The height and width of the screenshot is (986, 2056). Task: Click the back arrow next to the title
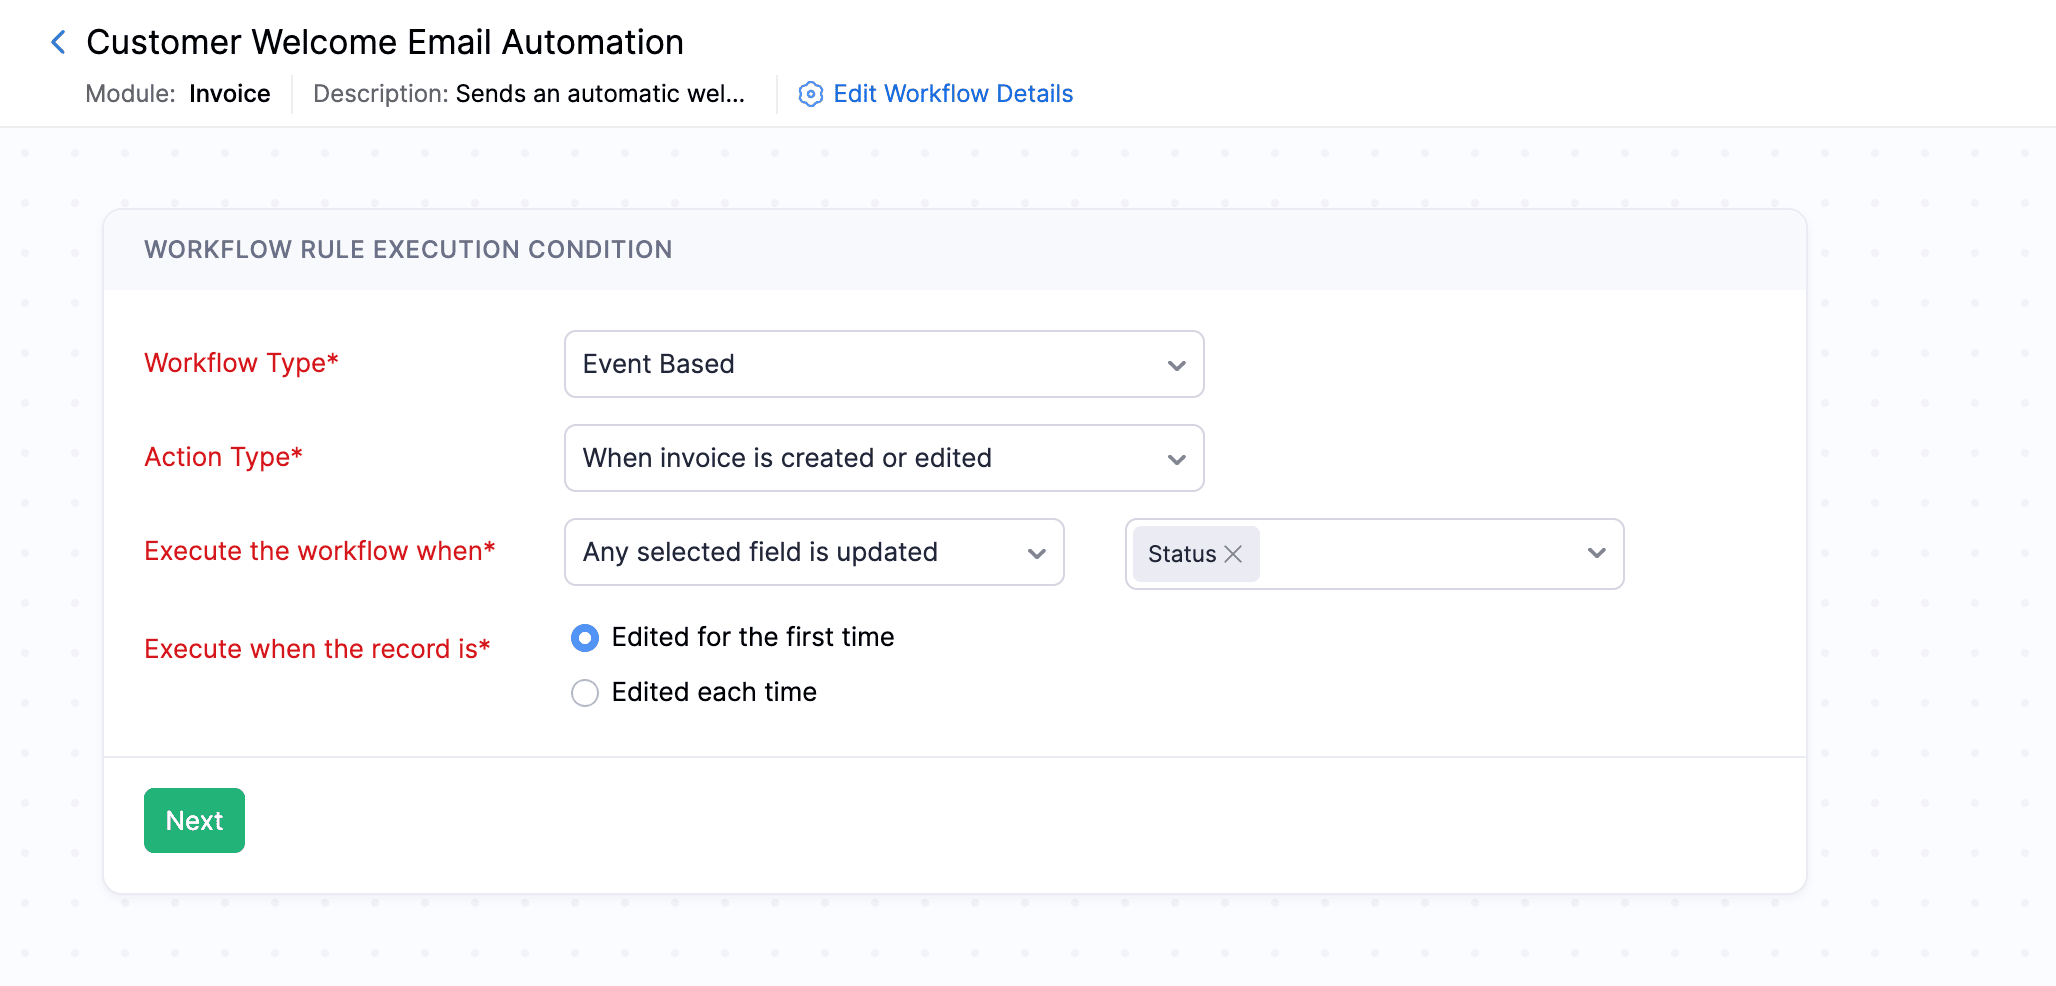[x=57, y=42]
